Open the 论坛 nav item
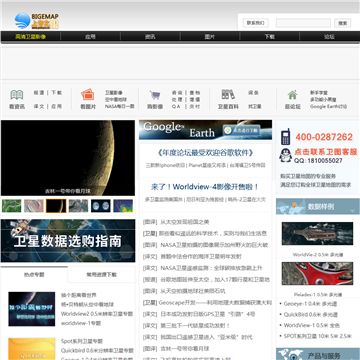This screenshot has height=360, width=360. (329, 37)
